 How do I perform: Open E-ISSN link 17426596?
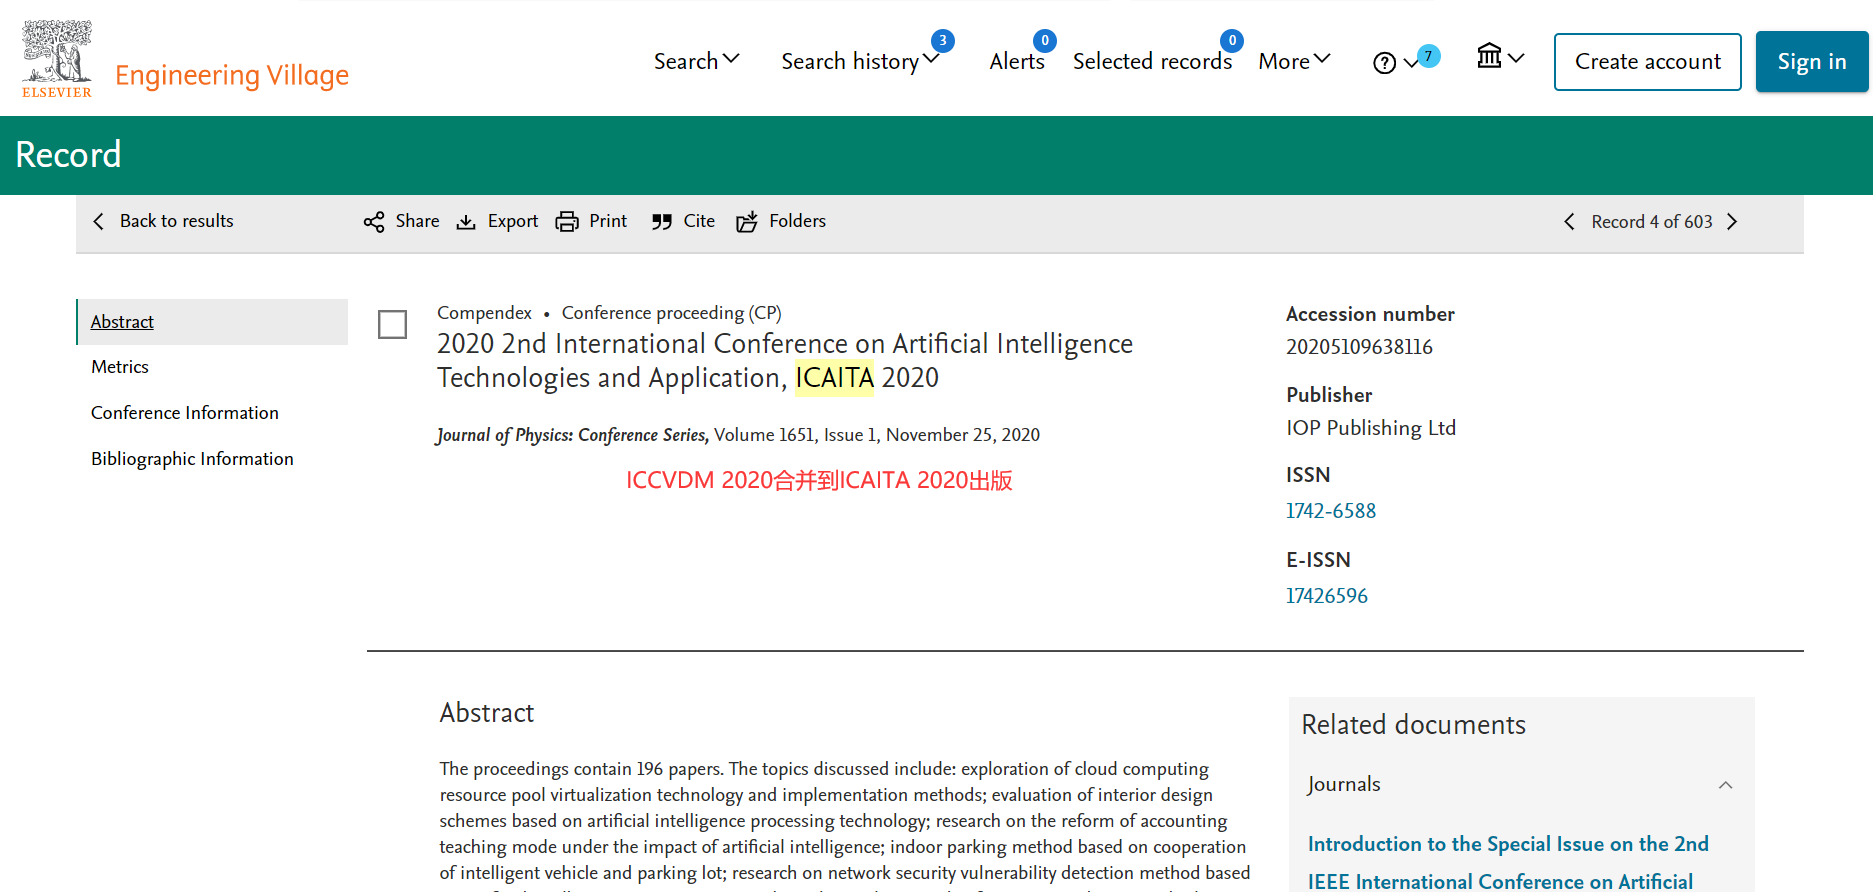(x=1327, y=596)
